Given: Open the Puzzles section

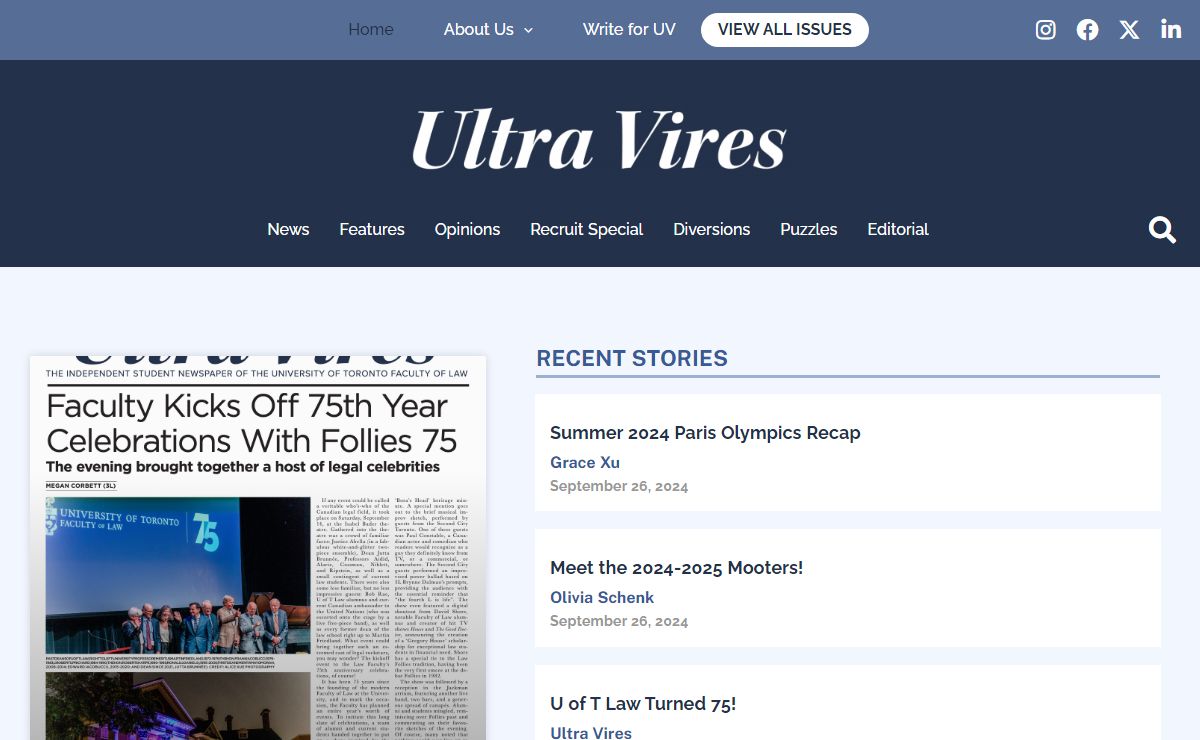Looking at the screenshot, I should tap(809, 229).
